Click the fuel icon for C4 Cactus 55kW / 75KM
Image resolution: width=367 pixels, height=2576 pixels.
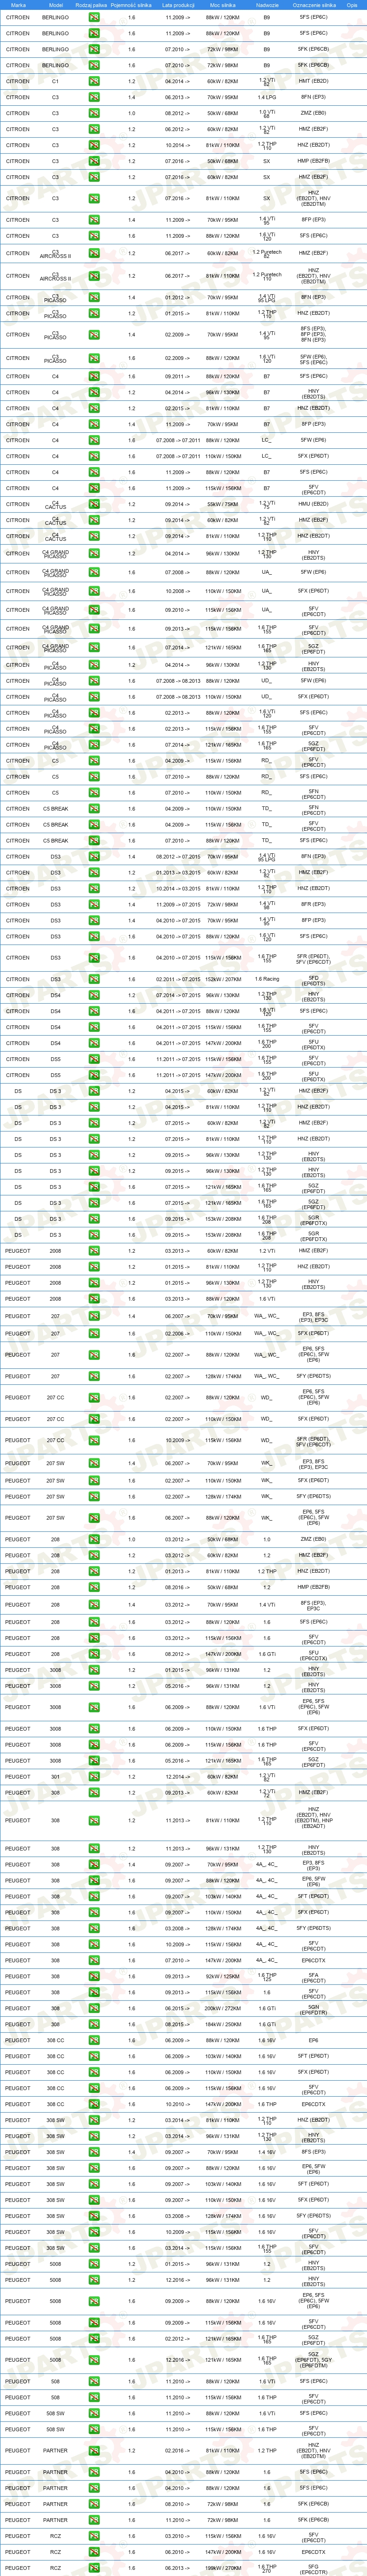click(94, 504)
